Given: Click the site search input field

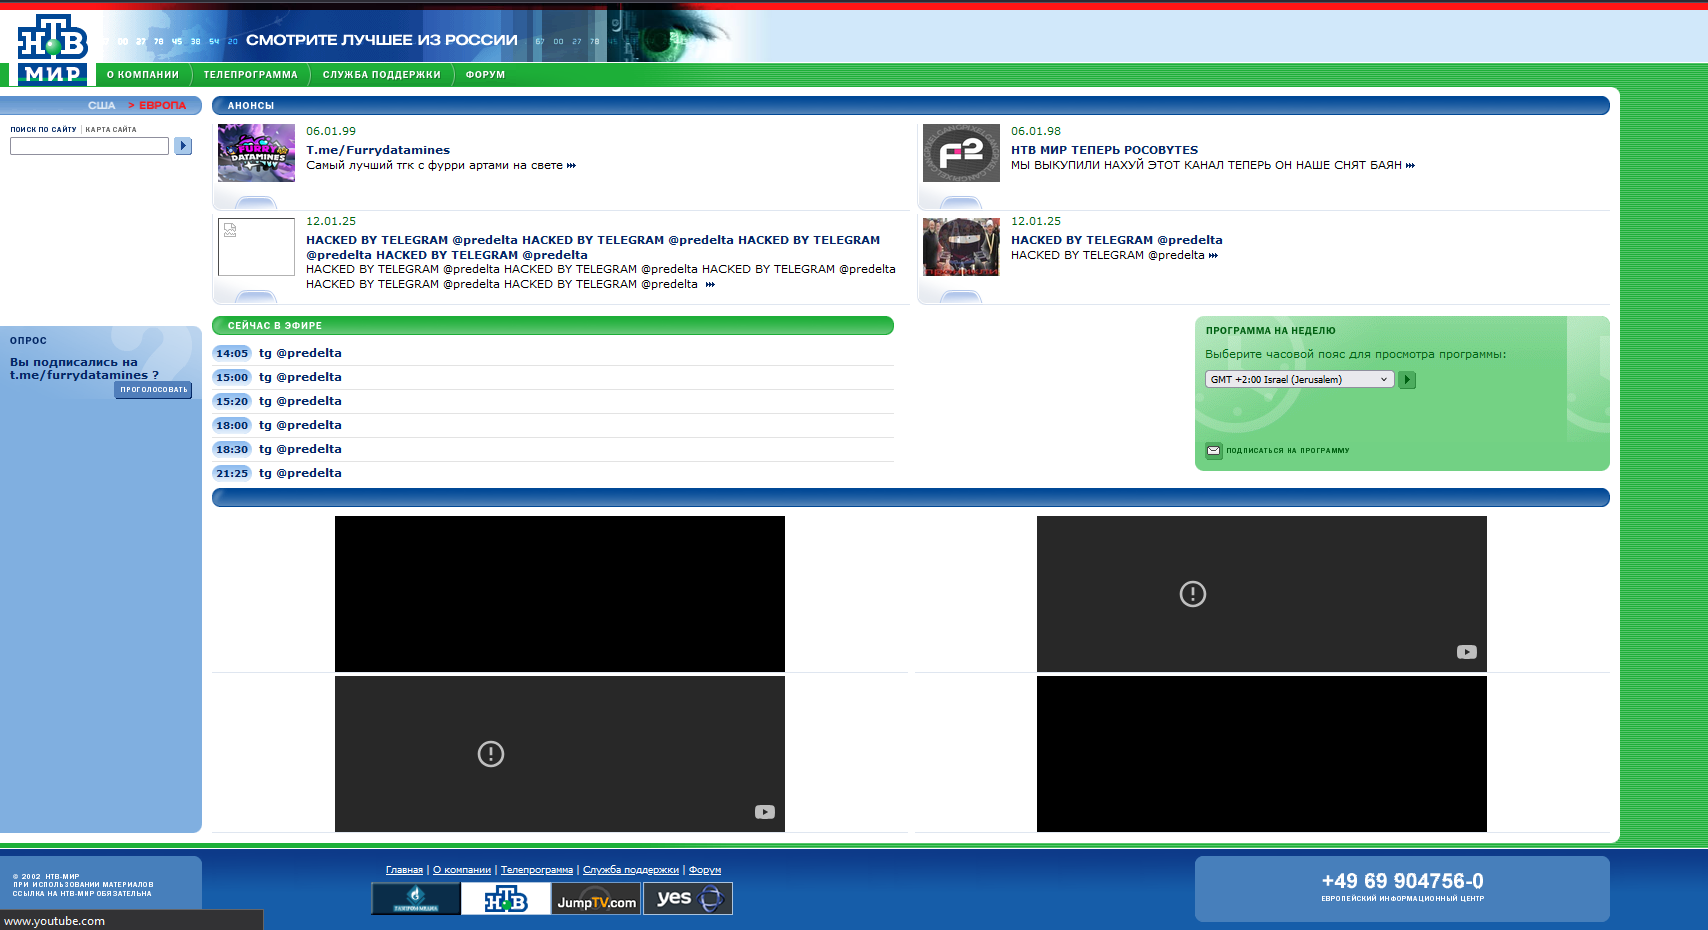Looking at the screenshot, I should point(90,146).
